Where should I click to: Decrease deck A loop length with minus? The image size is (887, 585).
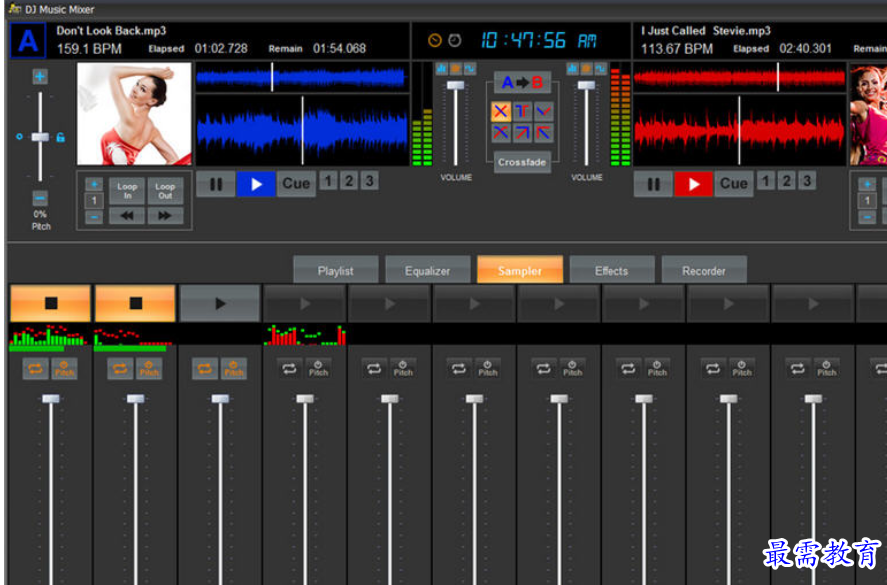(94, 217)
